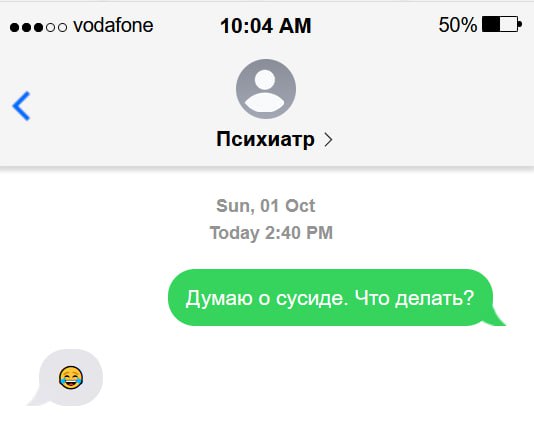Tap the text Что делать? in bubble
Image resolution: width=534 pixels, height=434 pixels.
point(414,298)
